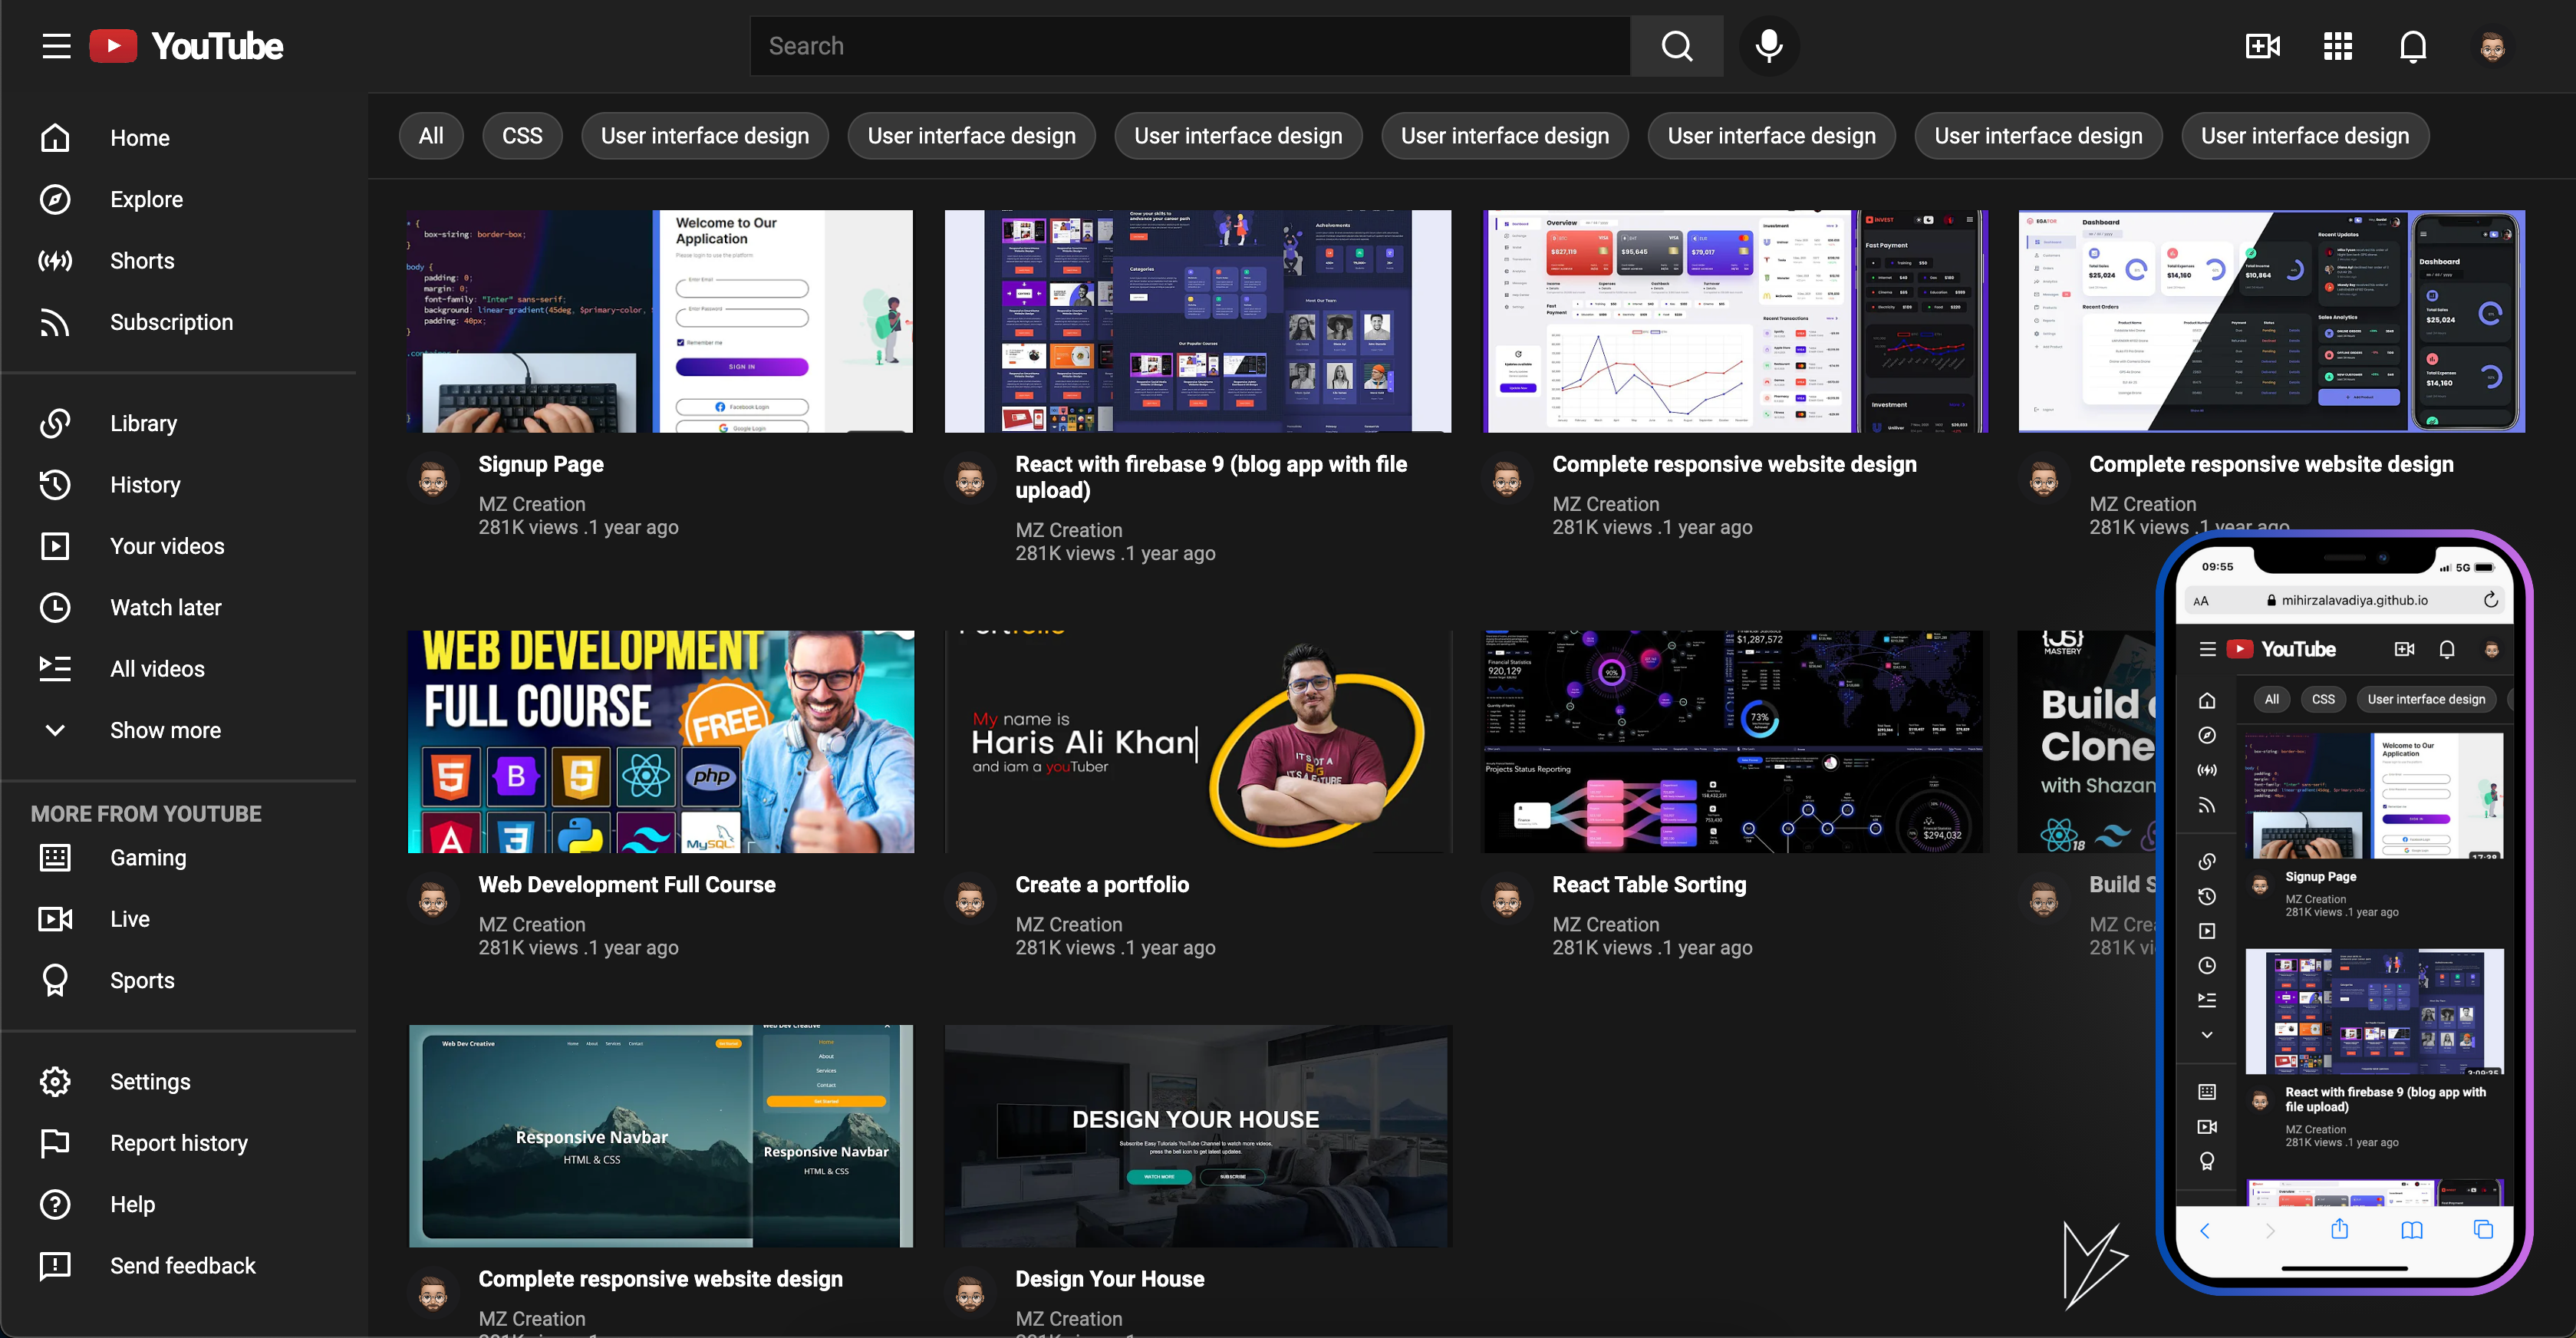Screen dimensions: 2576x1338
Task: Open the apps grid icon
Action: click(x=2338, y=46)
